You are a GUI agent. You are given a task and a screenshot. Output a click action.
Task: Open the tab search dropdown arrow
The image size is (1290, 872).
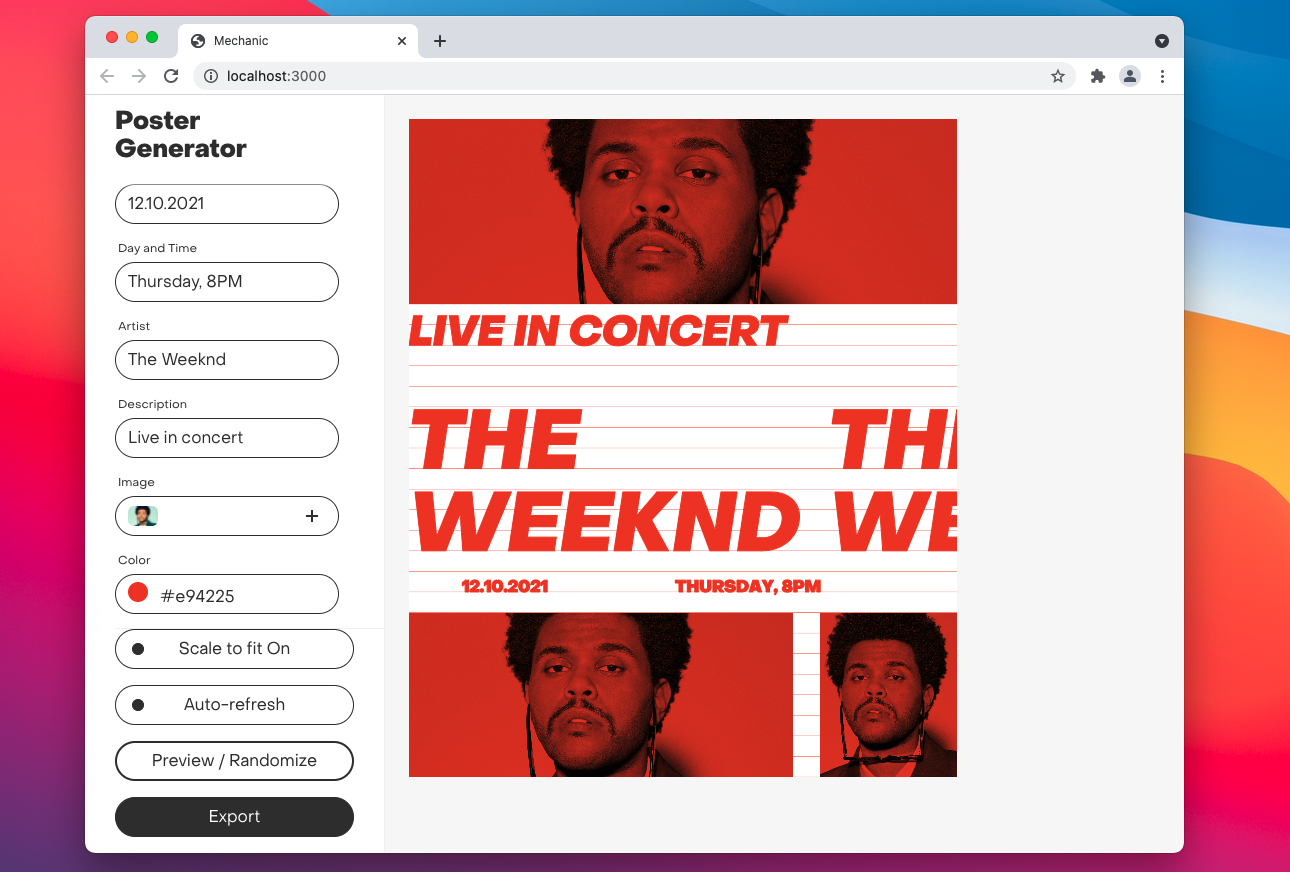click(x=1162, y=41)
